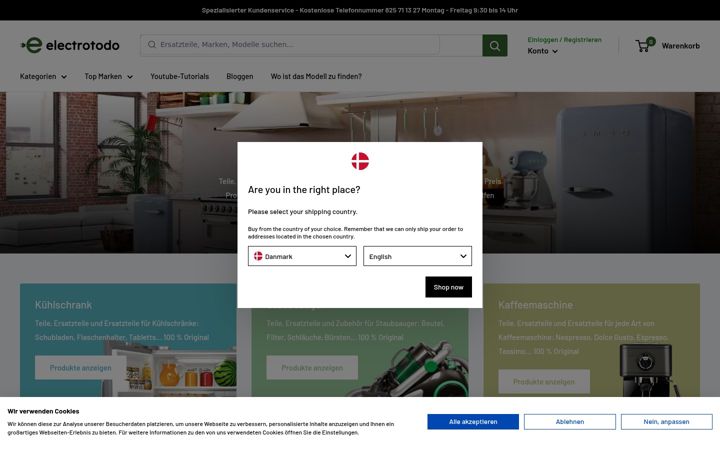Click the Kaffeemaschine card heading
The height and width of the screenshot is (450, 720).
click(x=535, y=305)
